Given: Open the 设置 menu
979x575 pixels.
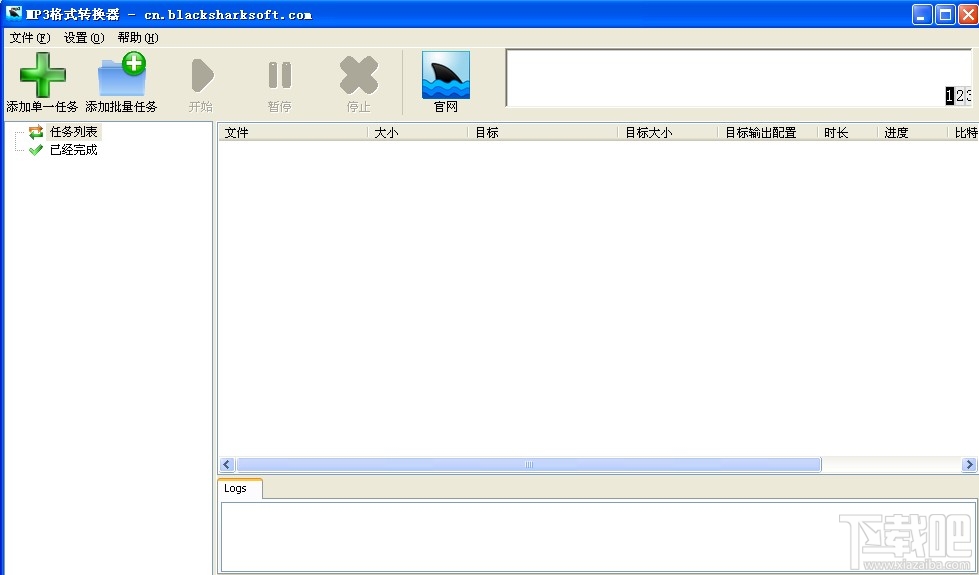Looking at the screenshot, I should tap(84, 37).
